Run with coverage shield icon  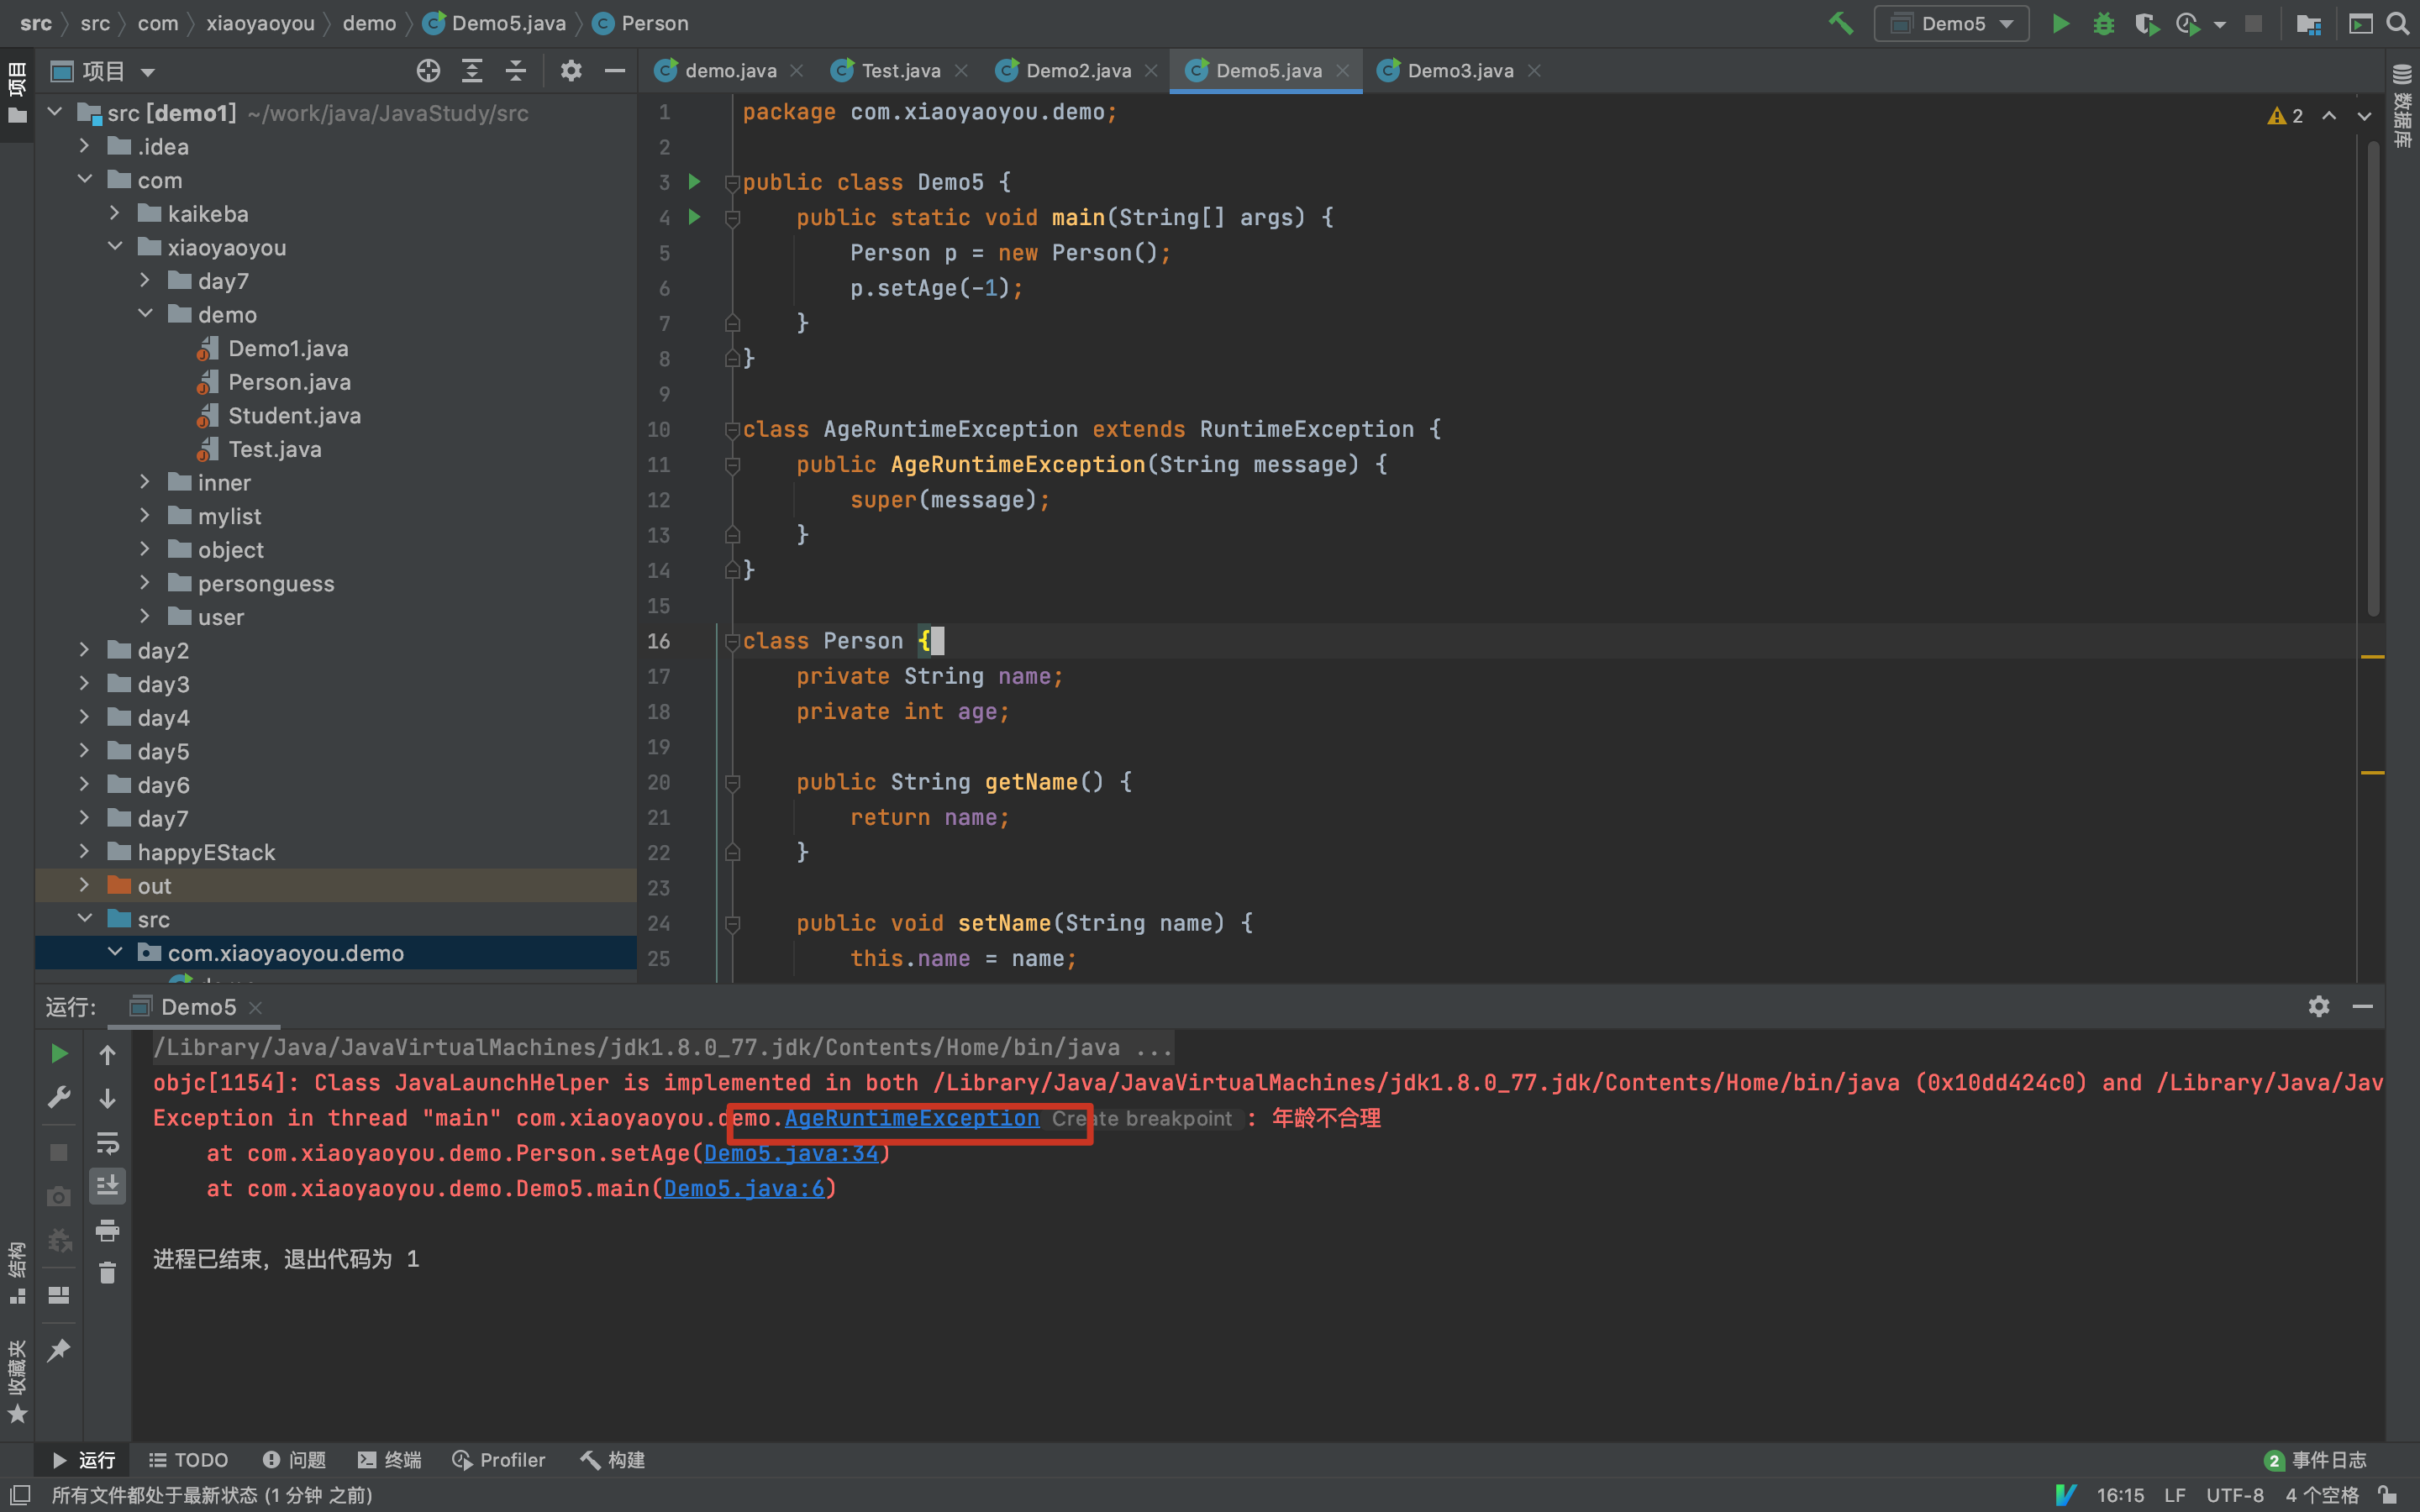point(2146,23)
